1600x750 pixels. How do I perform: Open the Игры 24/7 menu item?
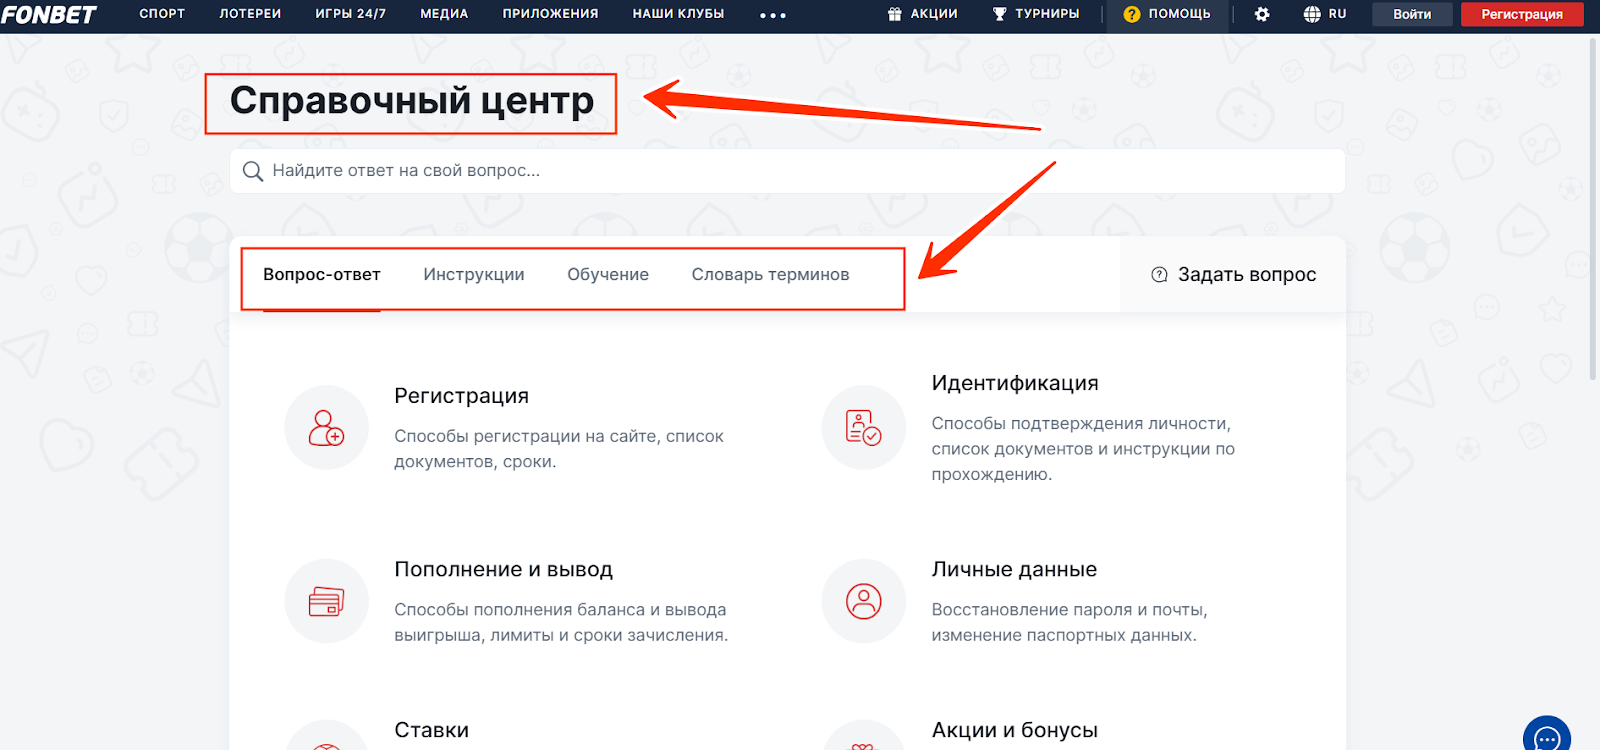[350, 14]
